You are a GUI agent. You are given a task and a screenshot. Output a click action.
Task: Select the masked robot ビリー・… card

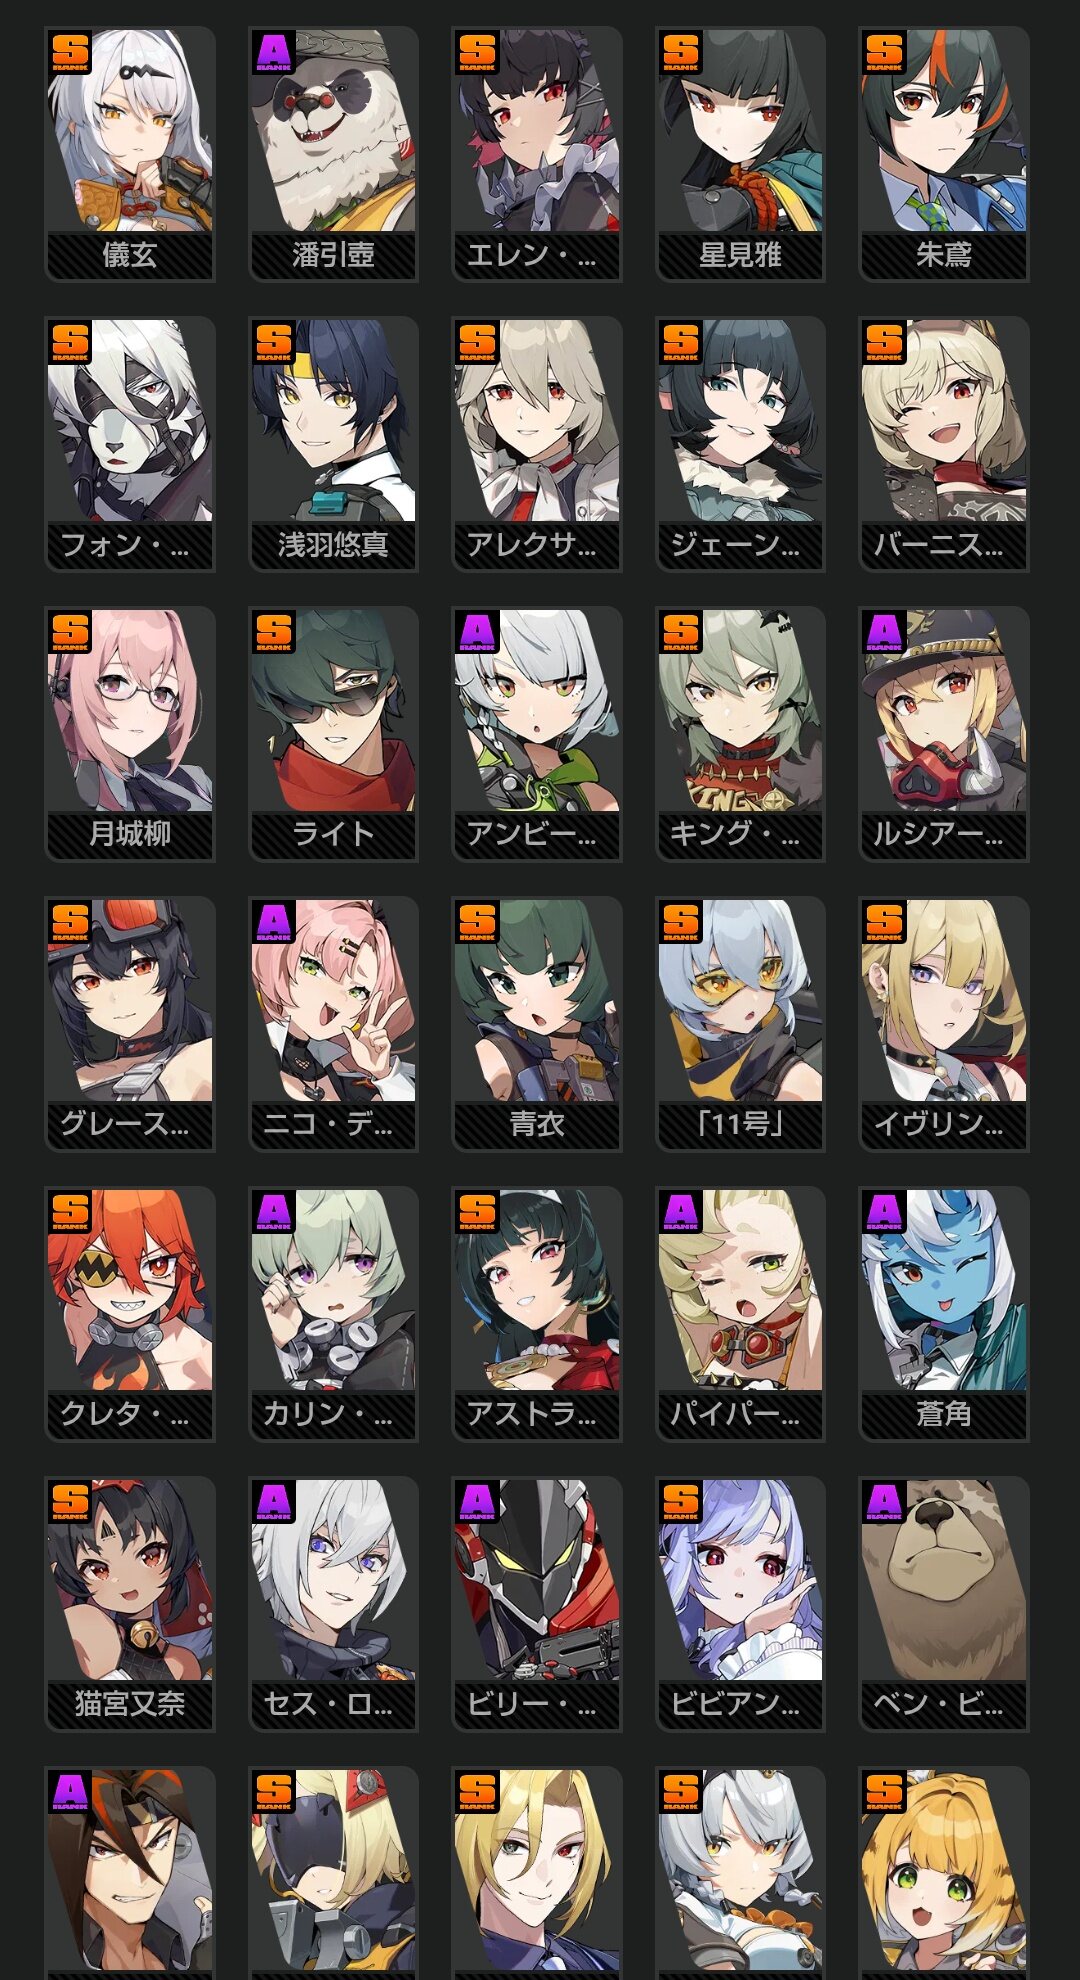pyautogui.click(x=537, y=1604)
